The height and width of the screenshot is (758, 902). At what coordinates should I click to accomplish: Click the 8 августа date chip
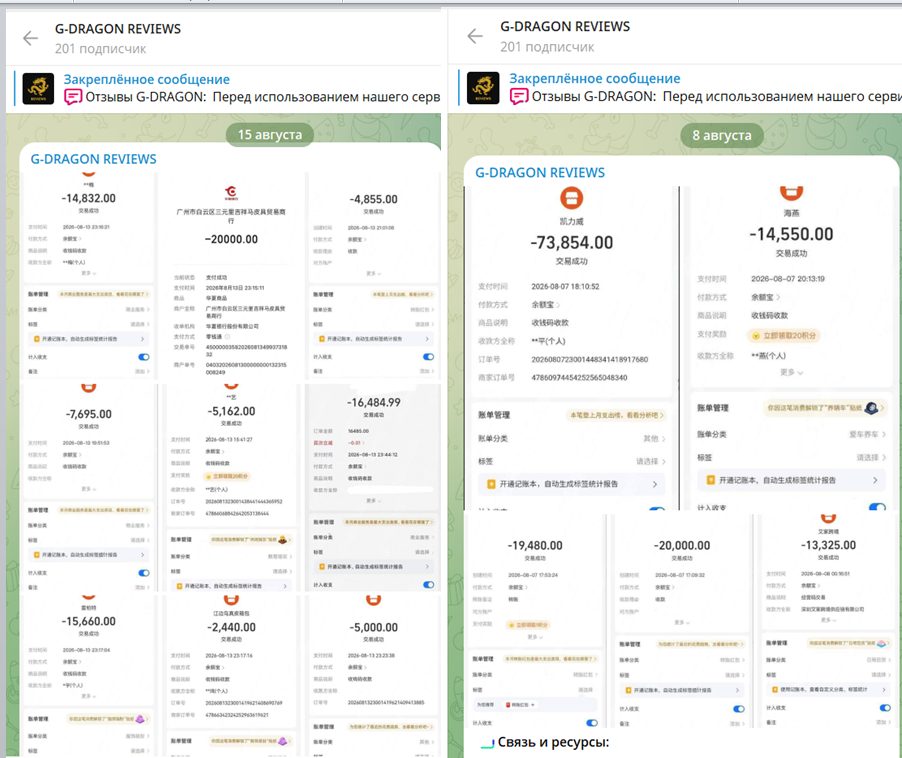coord(722,136)
